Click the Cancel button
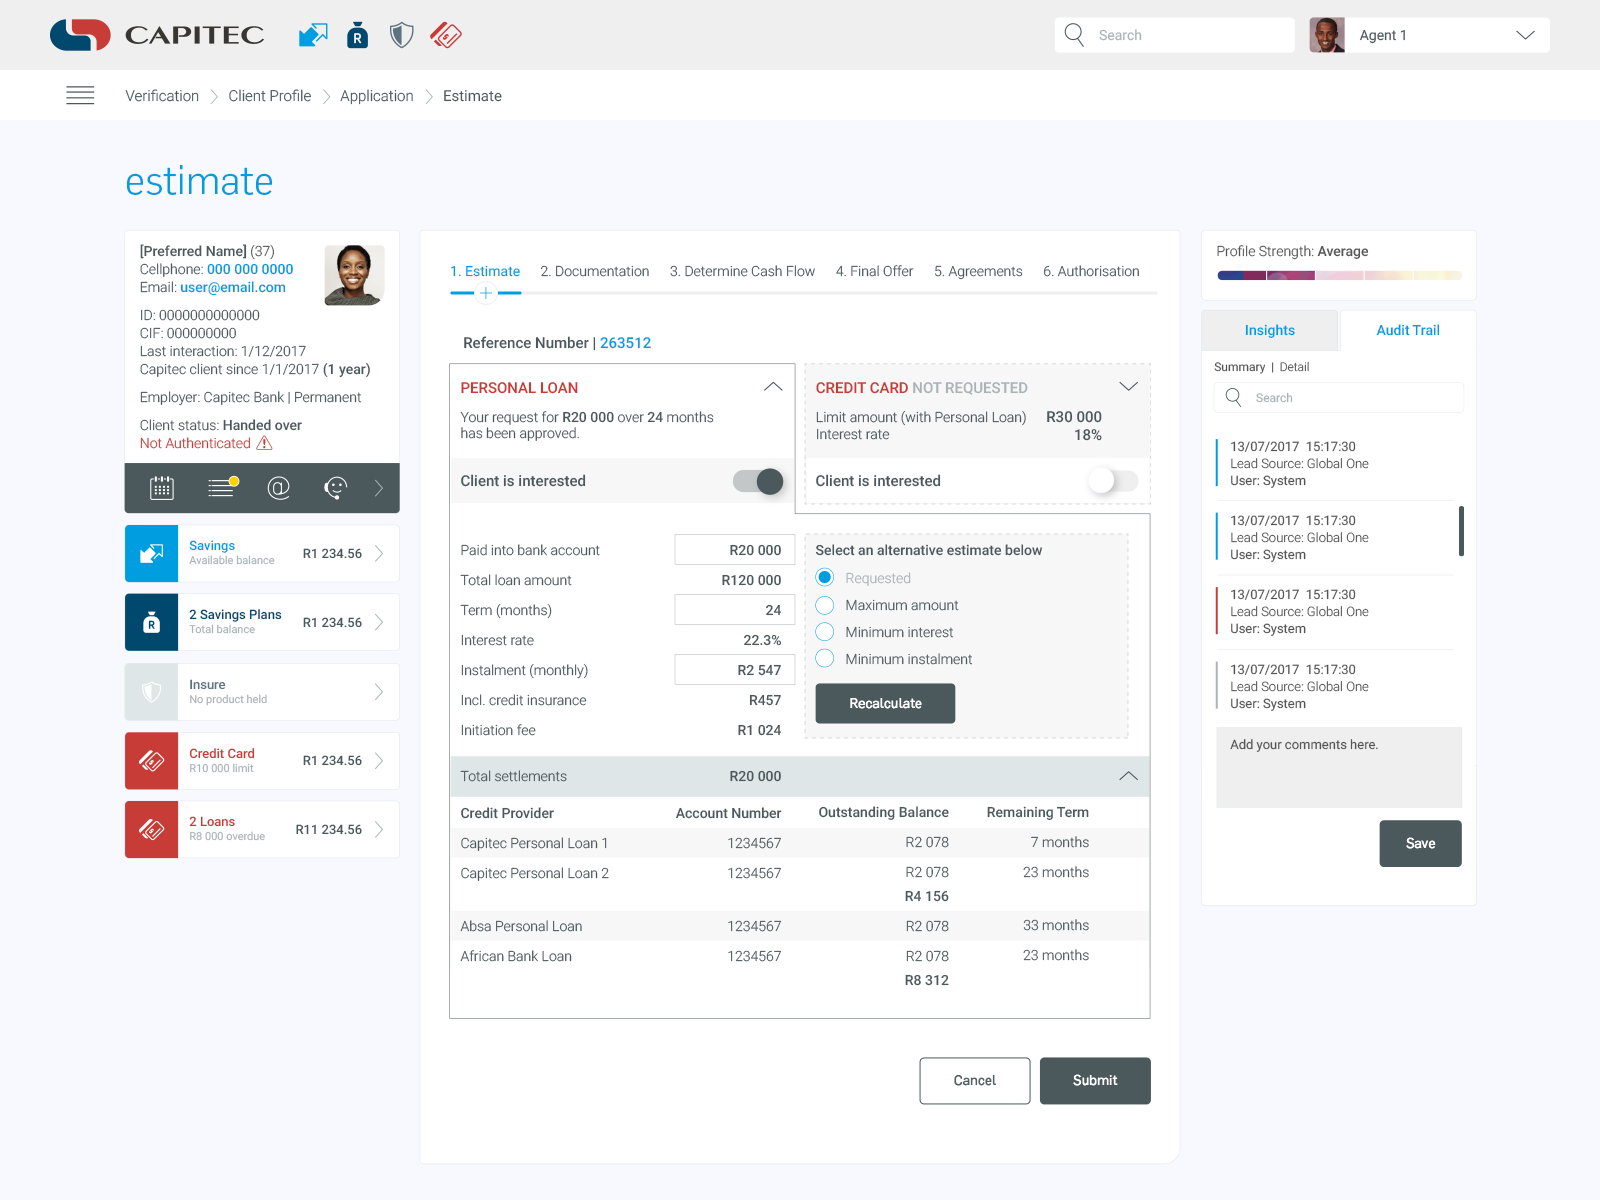 975,1080
